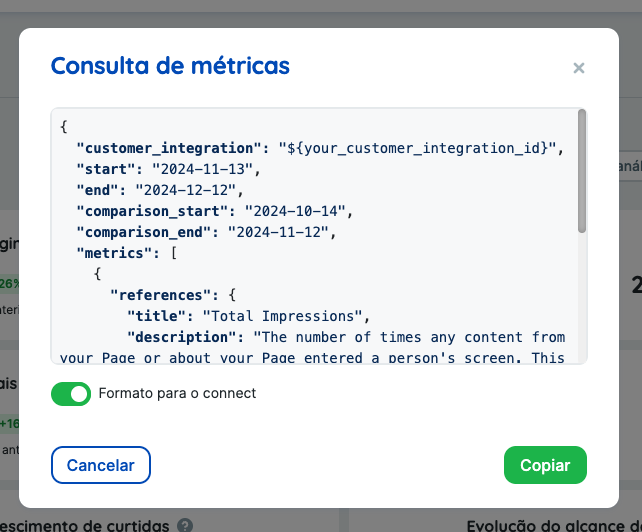Copy the query with Copiar button
This screenshot has width=642, height=532.
pyautogui.click(x=545, y=465)
